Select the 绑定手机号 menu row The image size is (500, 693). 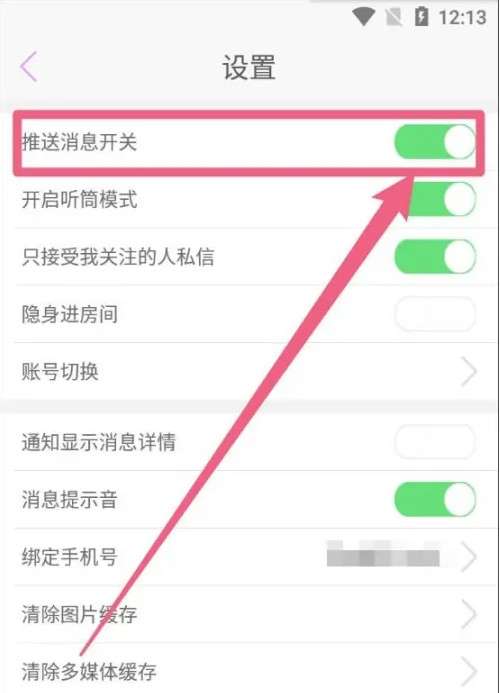tap(256, 557)
